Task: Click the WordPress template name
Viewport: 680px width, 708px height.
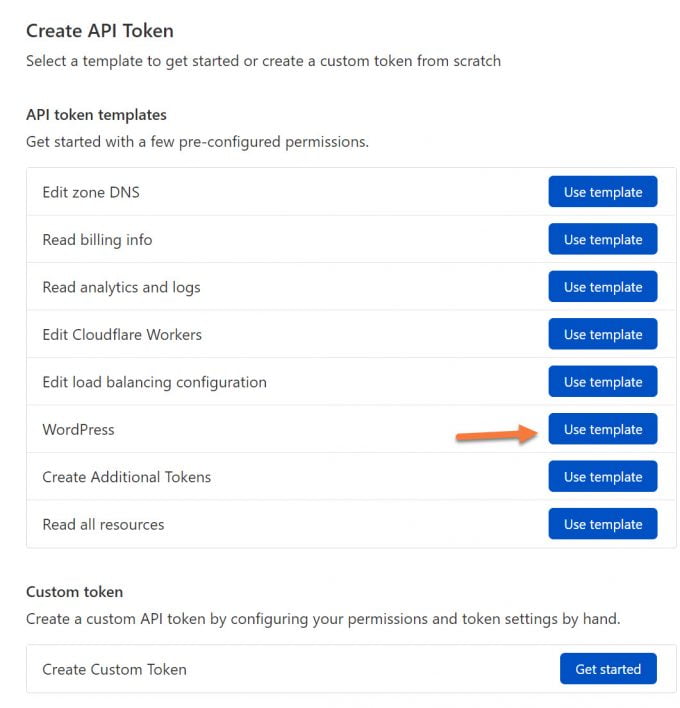Action: 78,430
